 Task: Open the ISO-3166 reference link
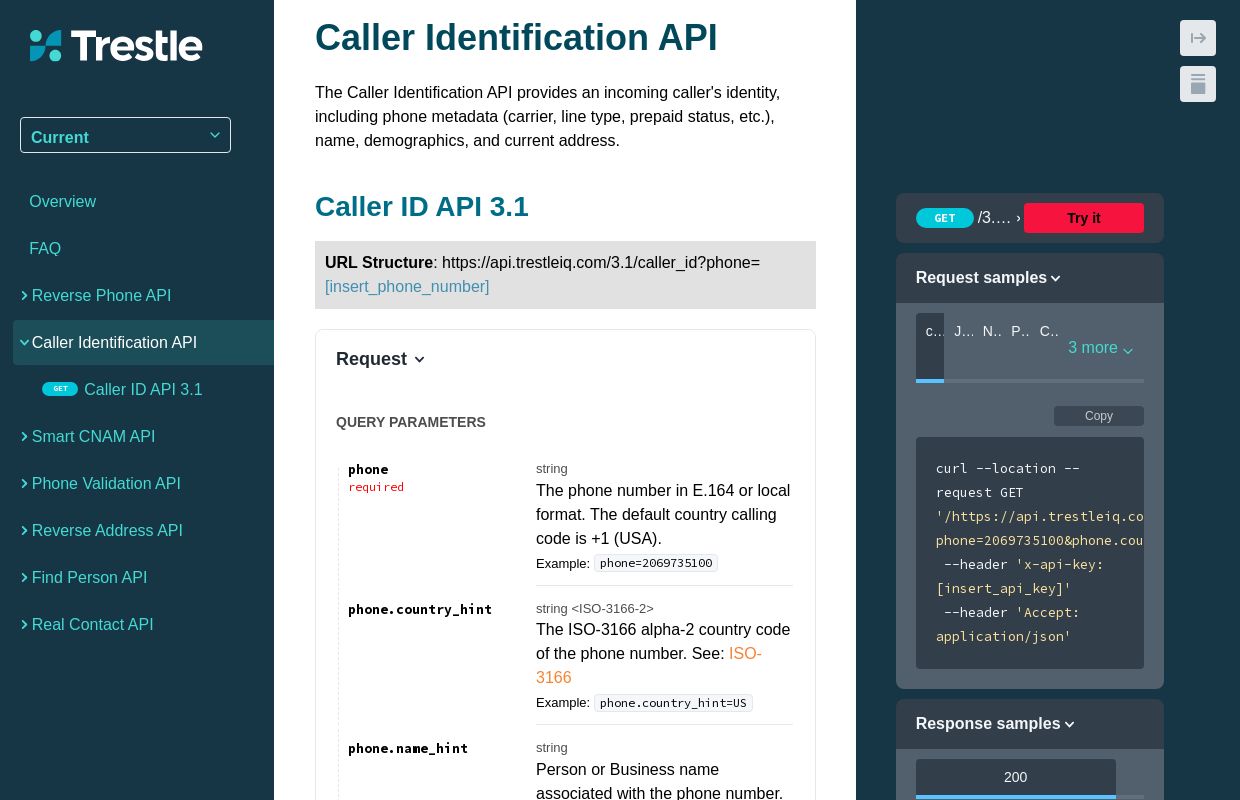(x=649, y=665)
